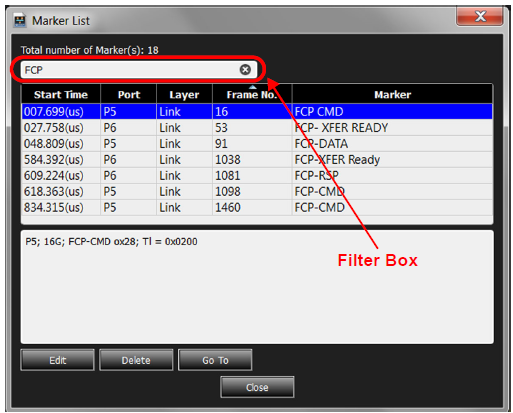Clear the FCP filter text

tap(245, 70)
